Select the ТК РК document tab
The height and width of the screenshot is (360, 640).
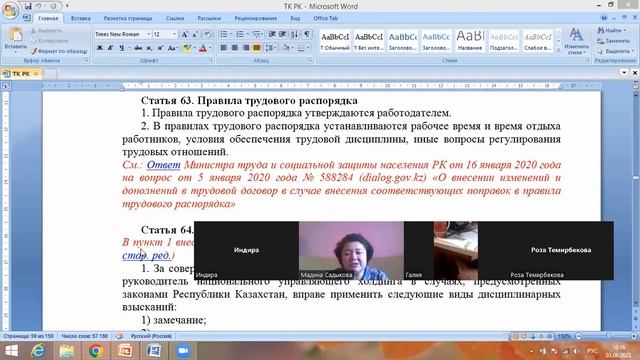point(21,73)
